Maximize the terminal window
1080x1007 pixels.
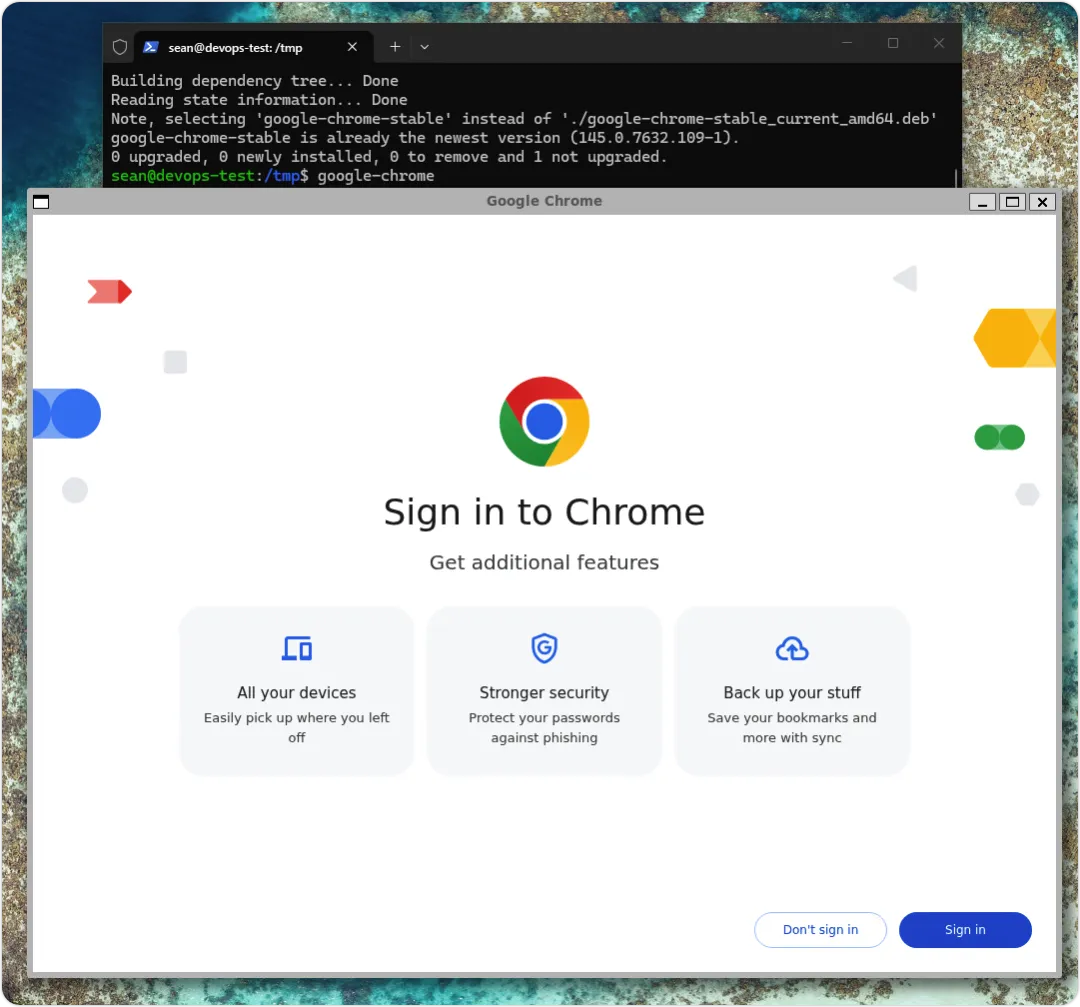coord(893,43)
